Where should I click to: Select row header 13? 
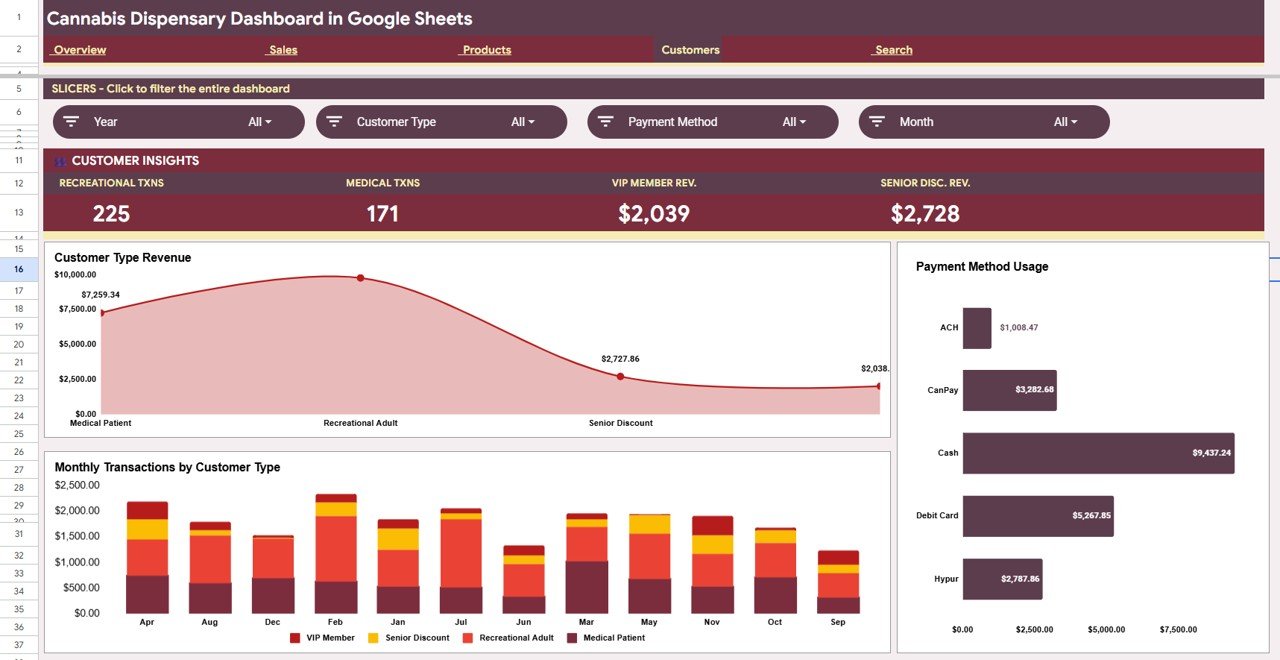point(19,213)
